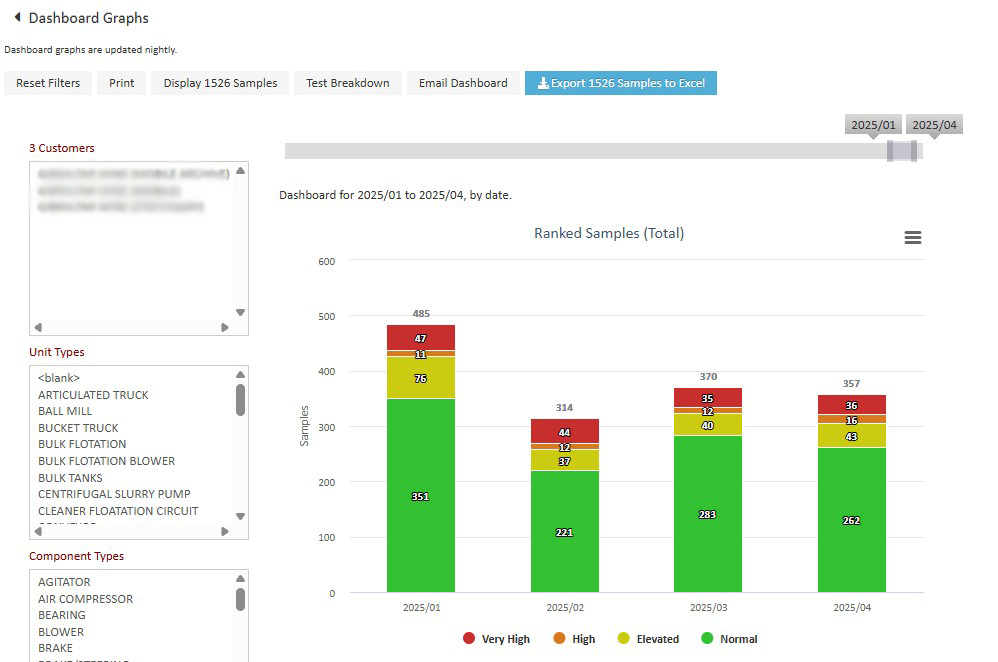The width and height of the screenshot is (998, 662).
Task: Select ARTICULATED TRUCK in Unit Types
Action: pos(93,395)
